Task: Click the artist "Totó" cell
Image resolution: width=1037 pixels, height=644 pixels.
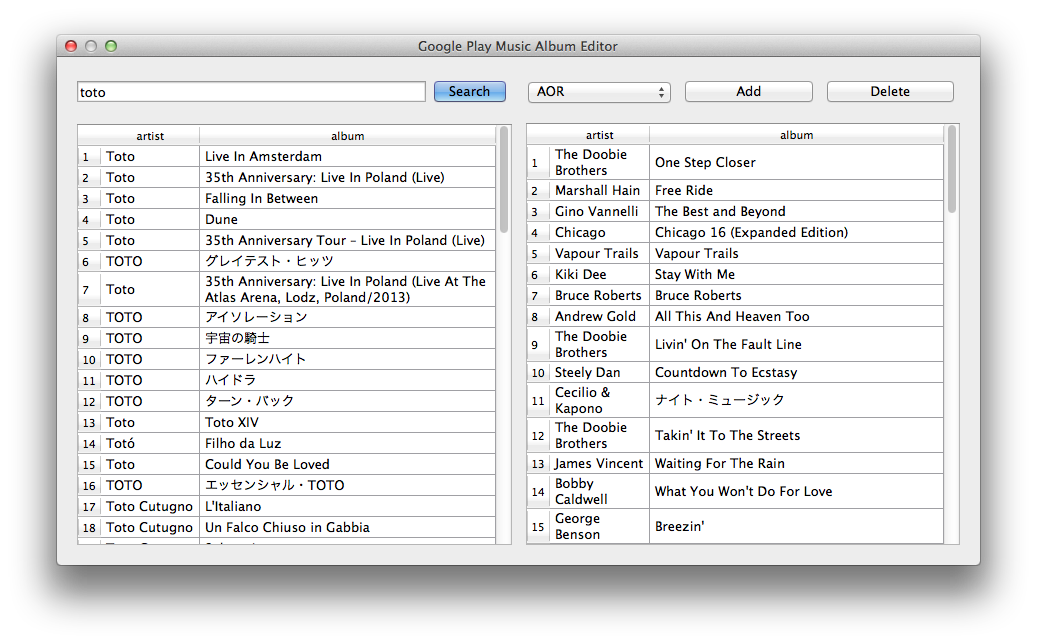Action: click(150, 444)
